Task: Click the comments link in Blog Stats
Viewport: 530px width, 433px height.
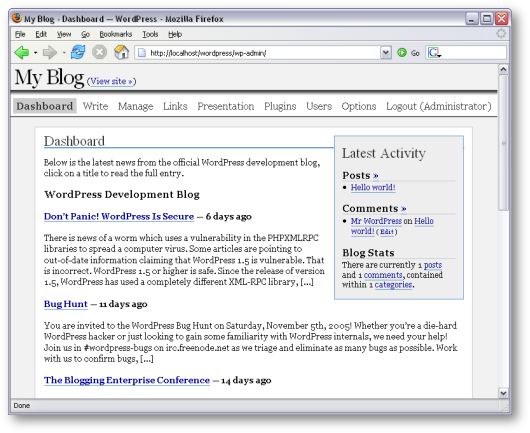Action: 383,275
